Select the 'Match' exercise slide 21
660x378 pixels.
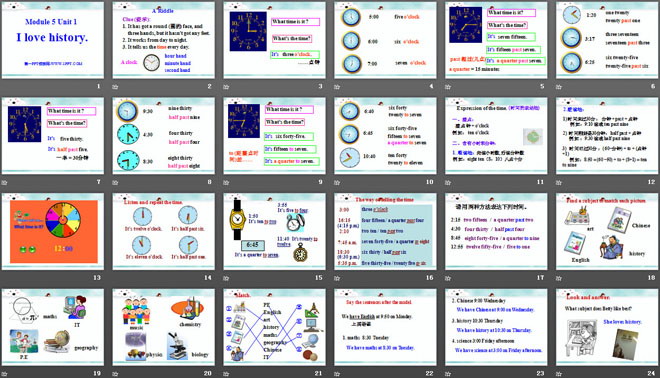click(274, 327)
